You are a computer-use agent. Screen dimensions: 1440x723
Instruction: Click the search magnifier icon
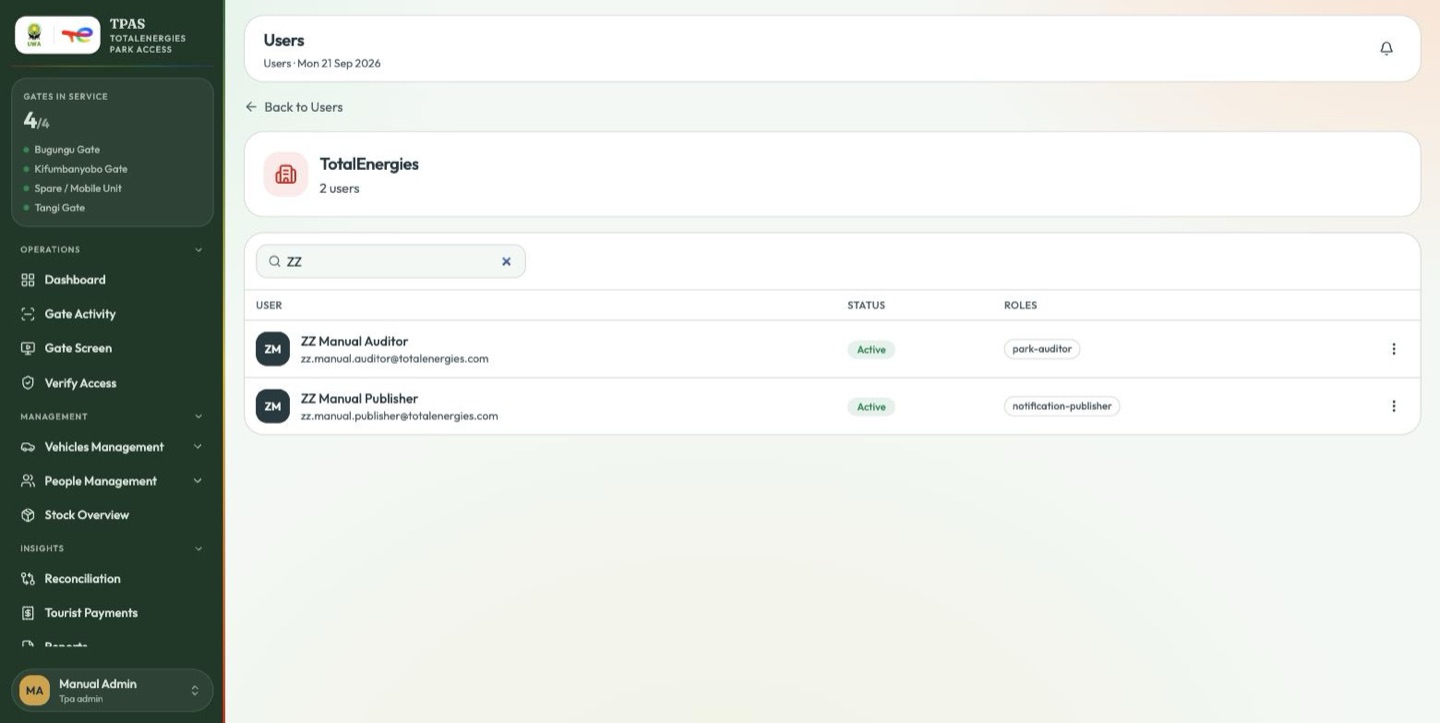pyautogui.click(x=274, y=261)
